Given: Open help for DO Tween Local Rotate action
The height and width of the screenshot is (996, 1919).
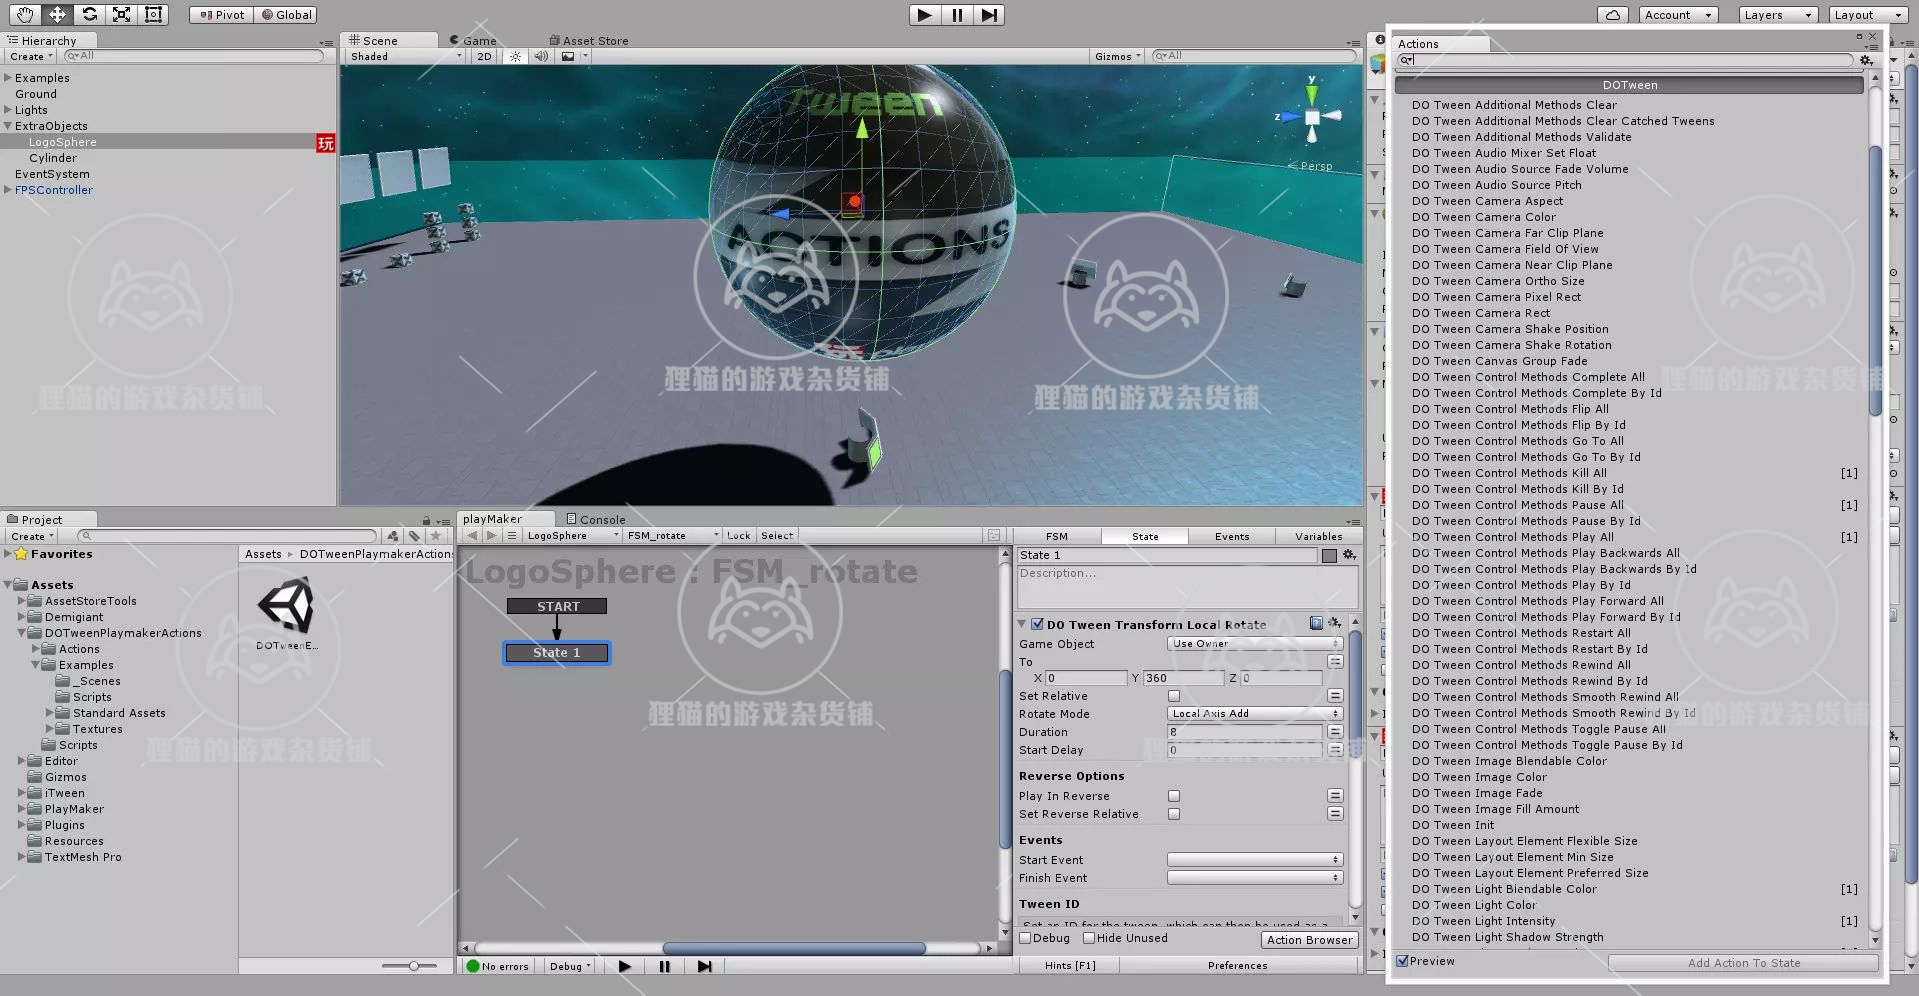Looking at the screenshot, I should 1316,623.
